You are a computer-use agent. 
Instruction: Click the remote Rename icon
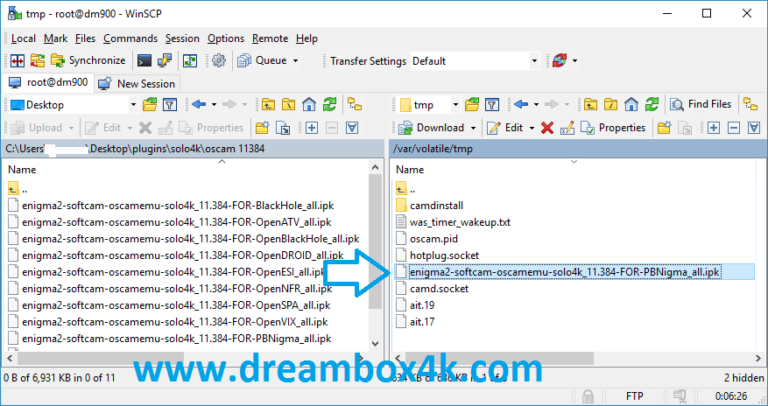coord(567,128)
